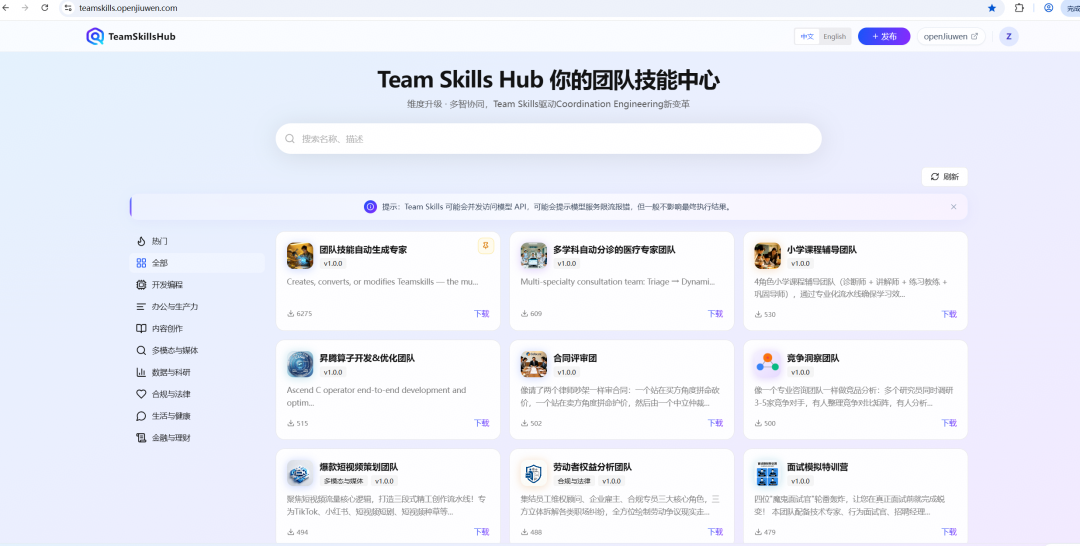Open the browser profile icon

click(x=1048, y=8)
